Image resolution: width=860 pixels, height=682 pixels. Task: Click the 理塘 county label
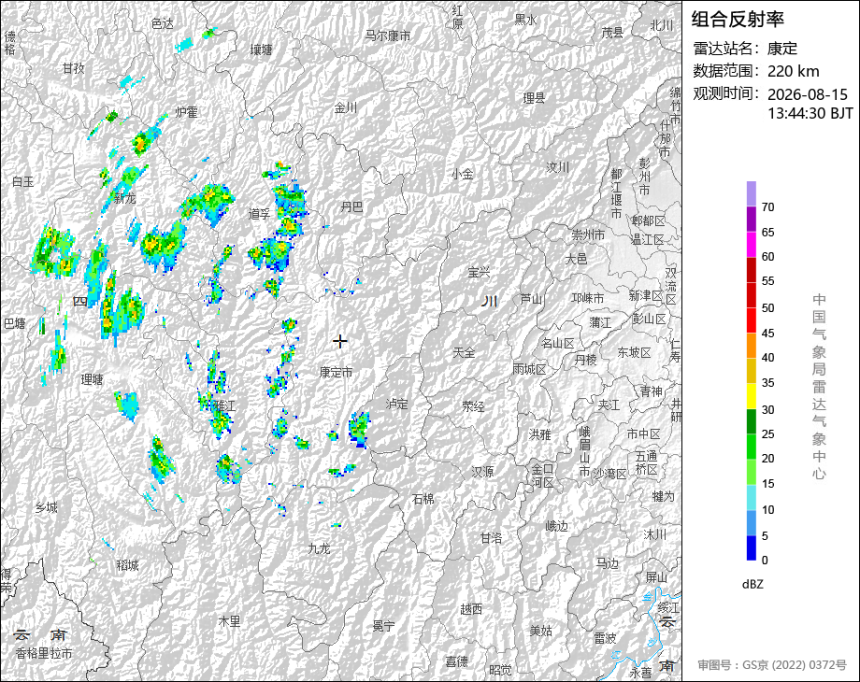click(x=92, y=379)
